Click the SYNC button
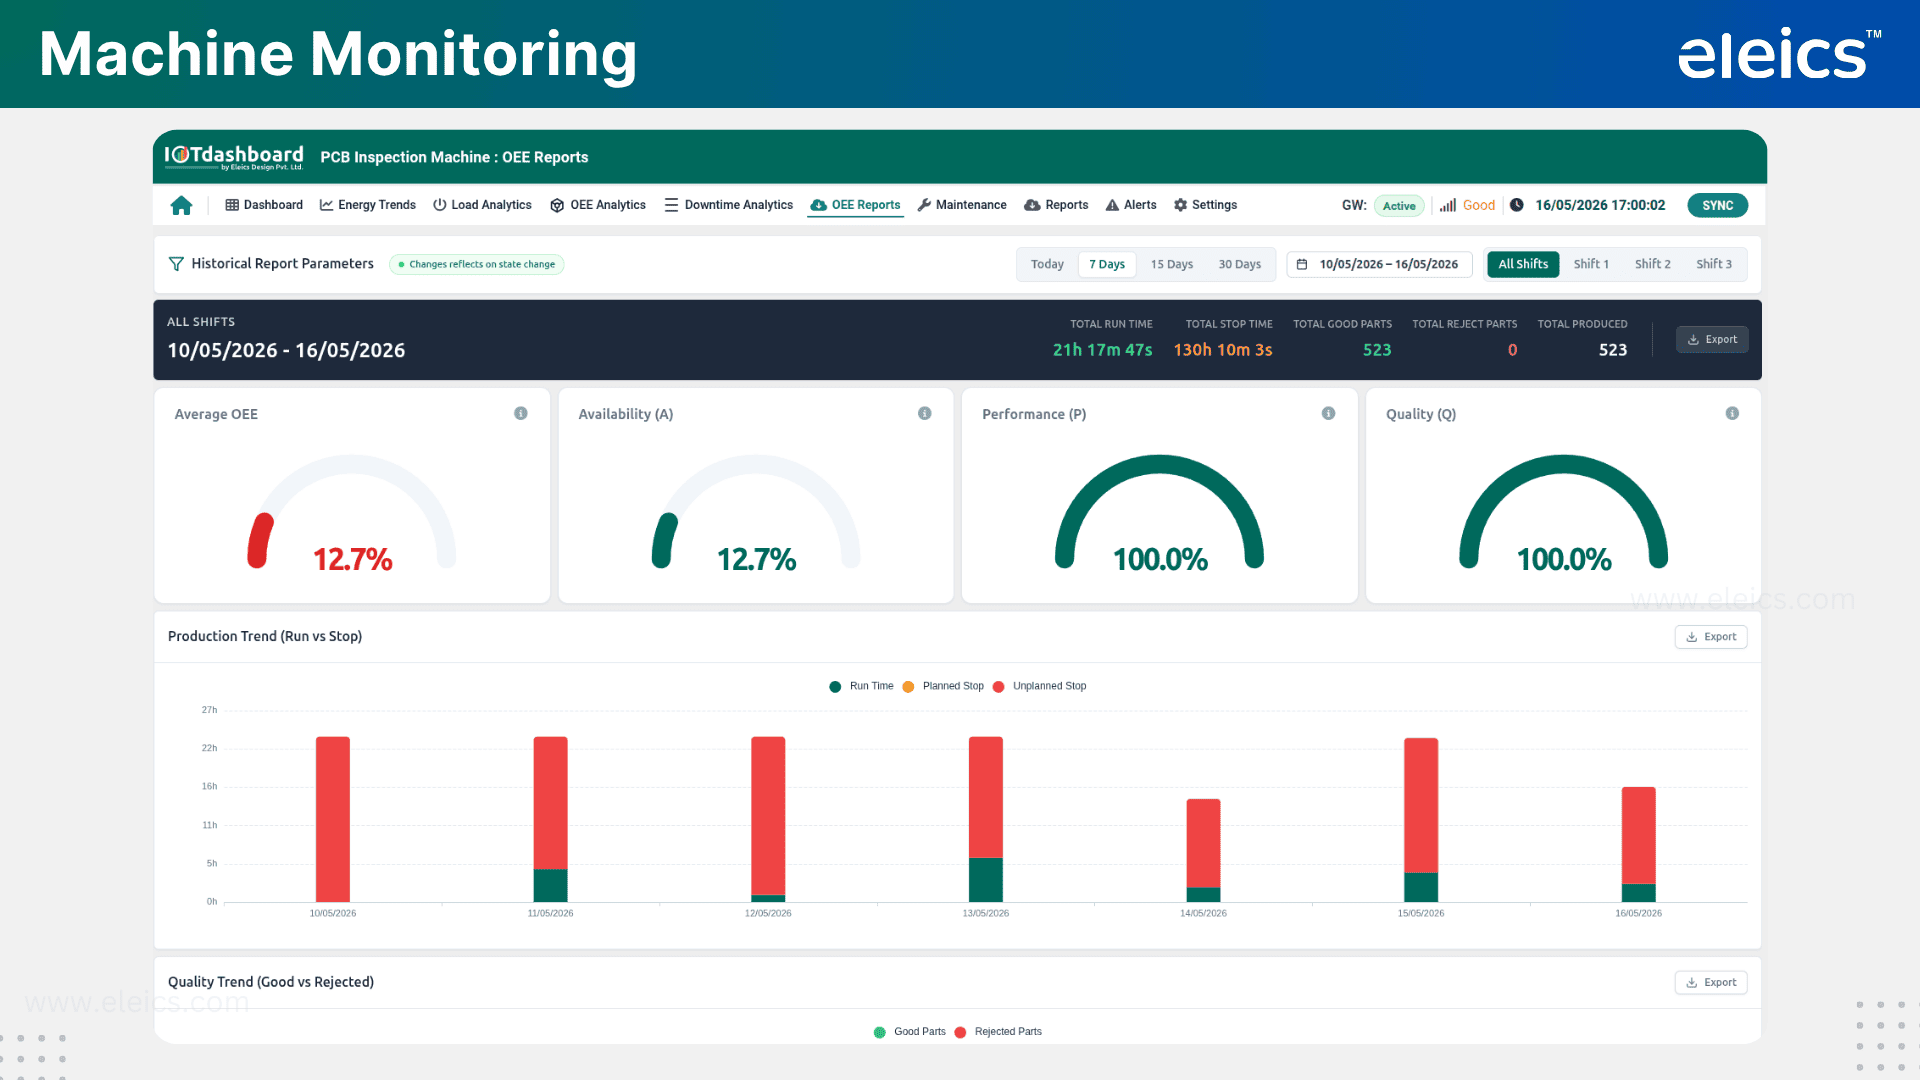1920x1080 pixels. [1717, 205]
